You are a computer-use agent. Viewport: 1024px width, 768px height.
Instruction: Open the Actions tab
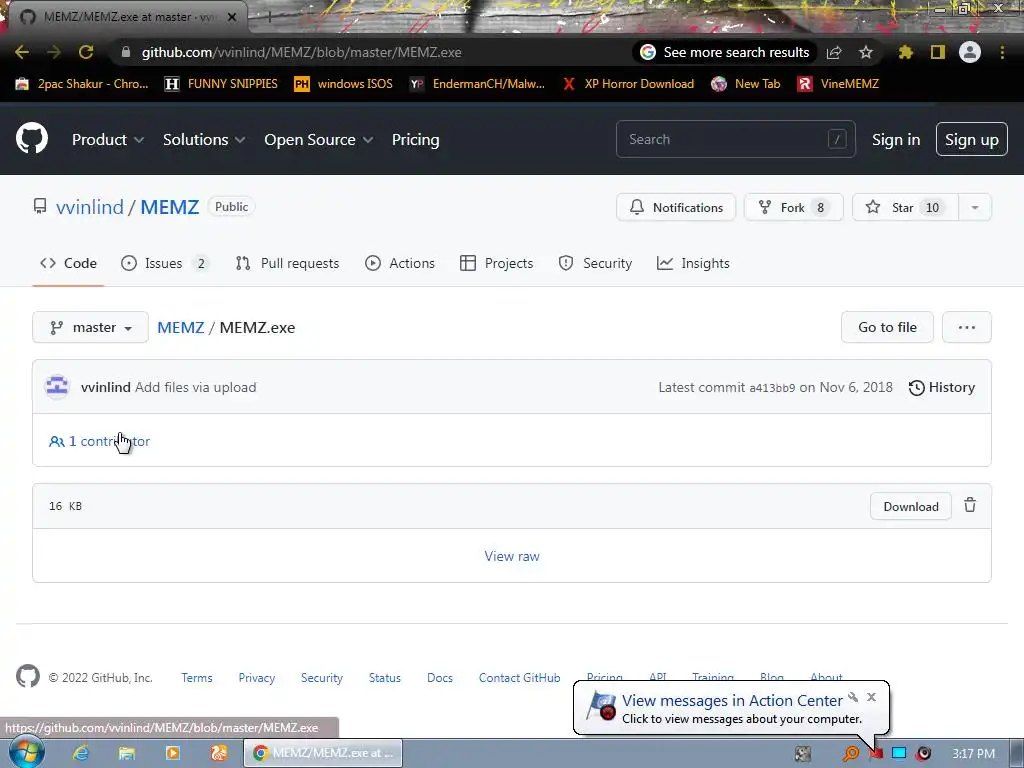pos(400,263)
